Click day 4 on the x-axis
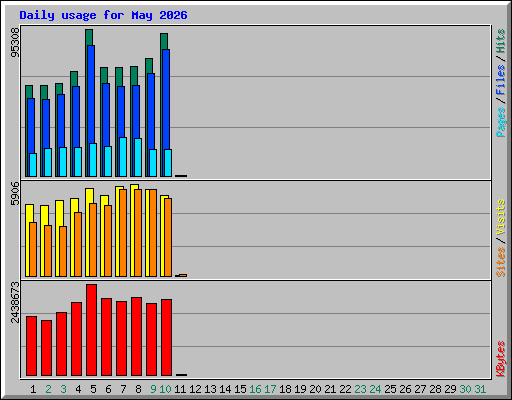Image resolution: width=512 pixels, height=400 pixels. coord(78,389)
